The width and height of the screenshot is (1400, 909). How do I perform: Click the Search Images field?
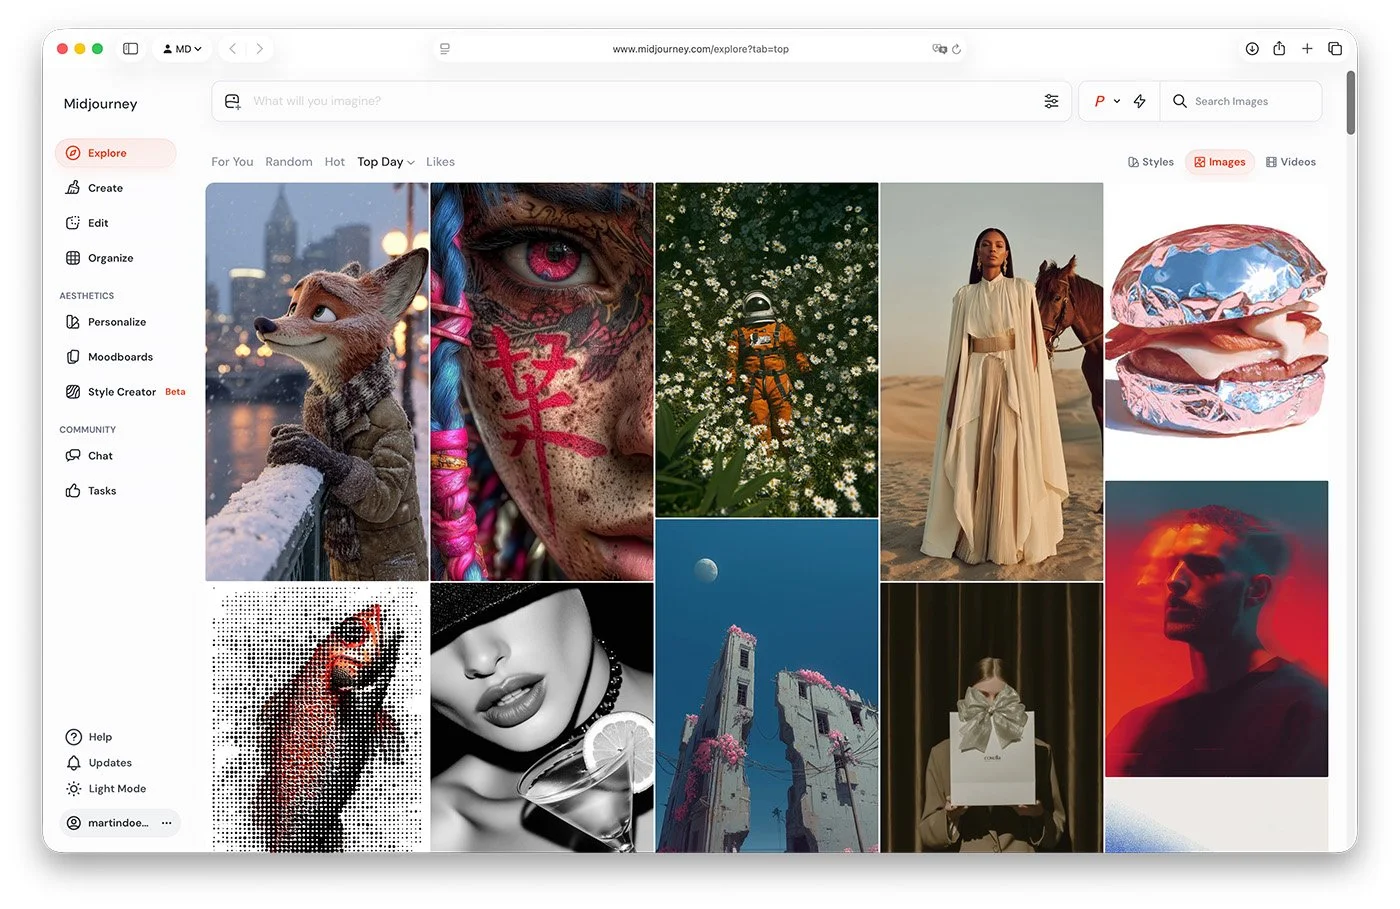tap(1241, 101)
